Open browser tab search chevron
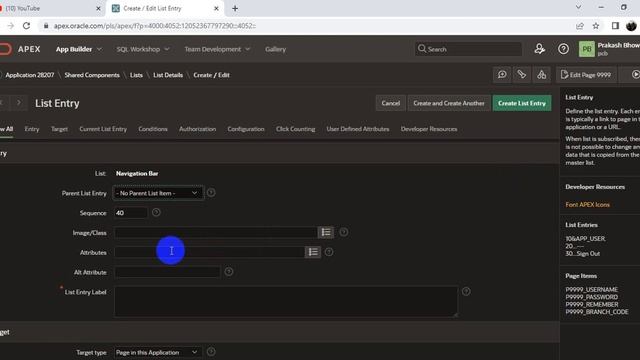640x360 pixels. [578, 7]
